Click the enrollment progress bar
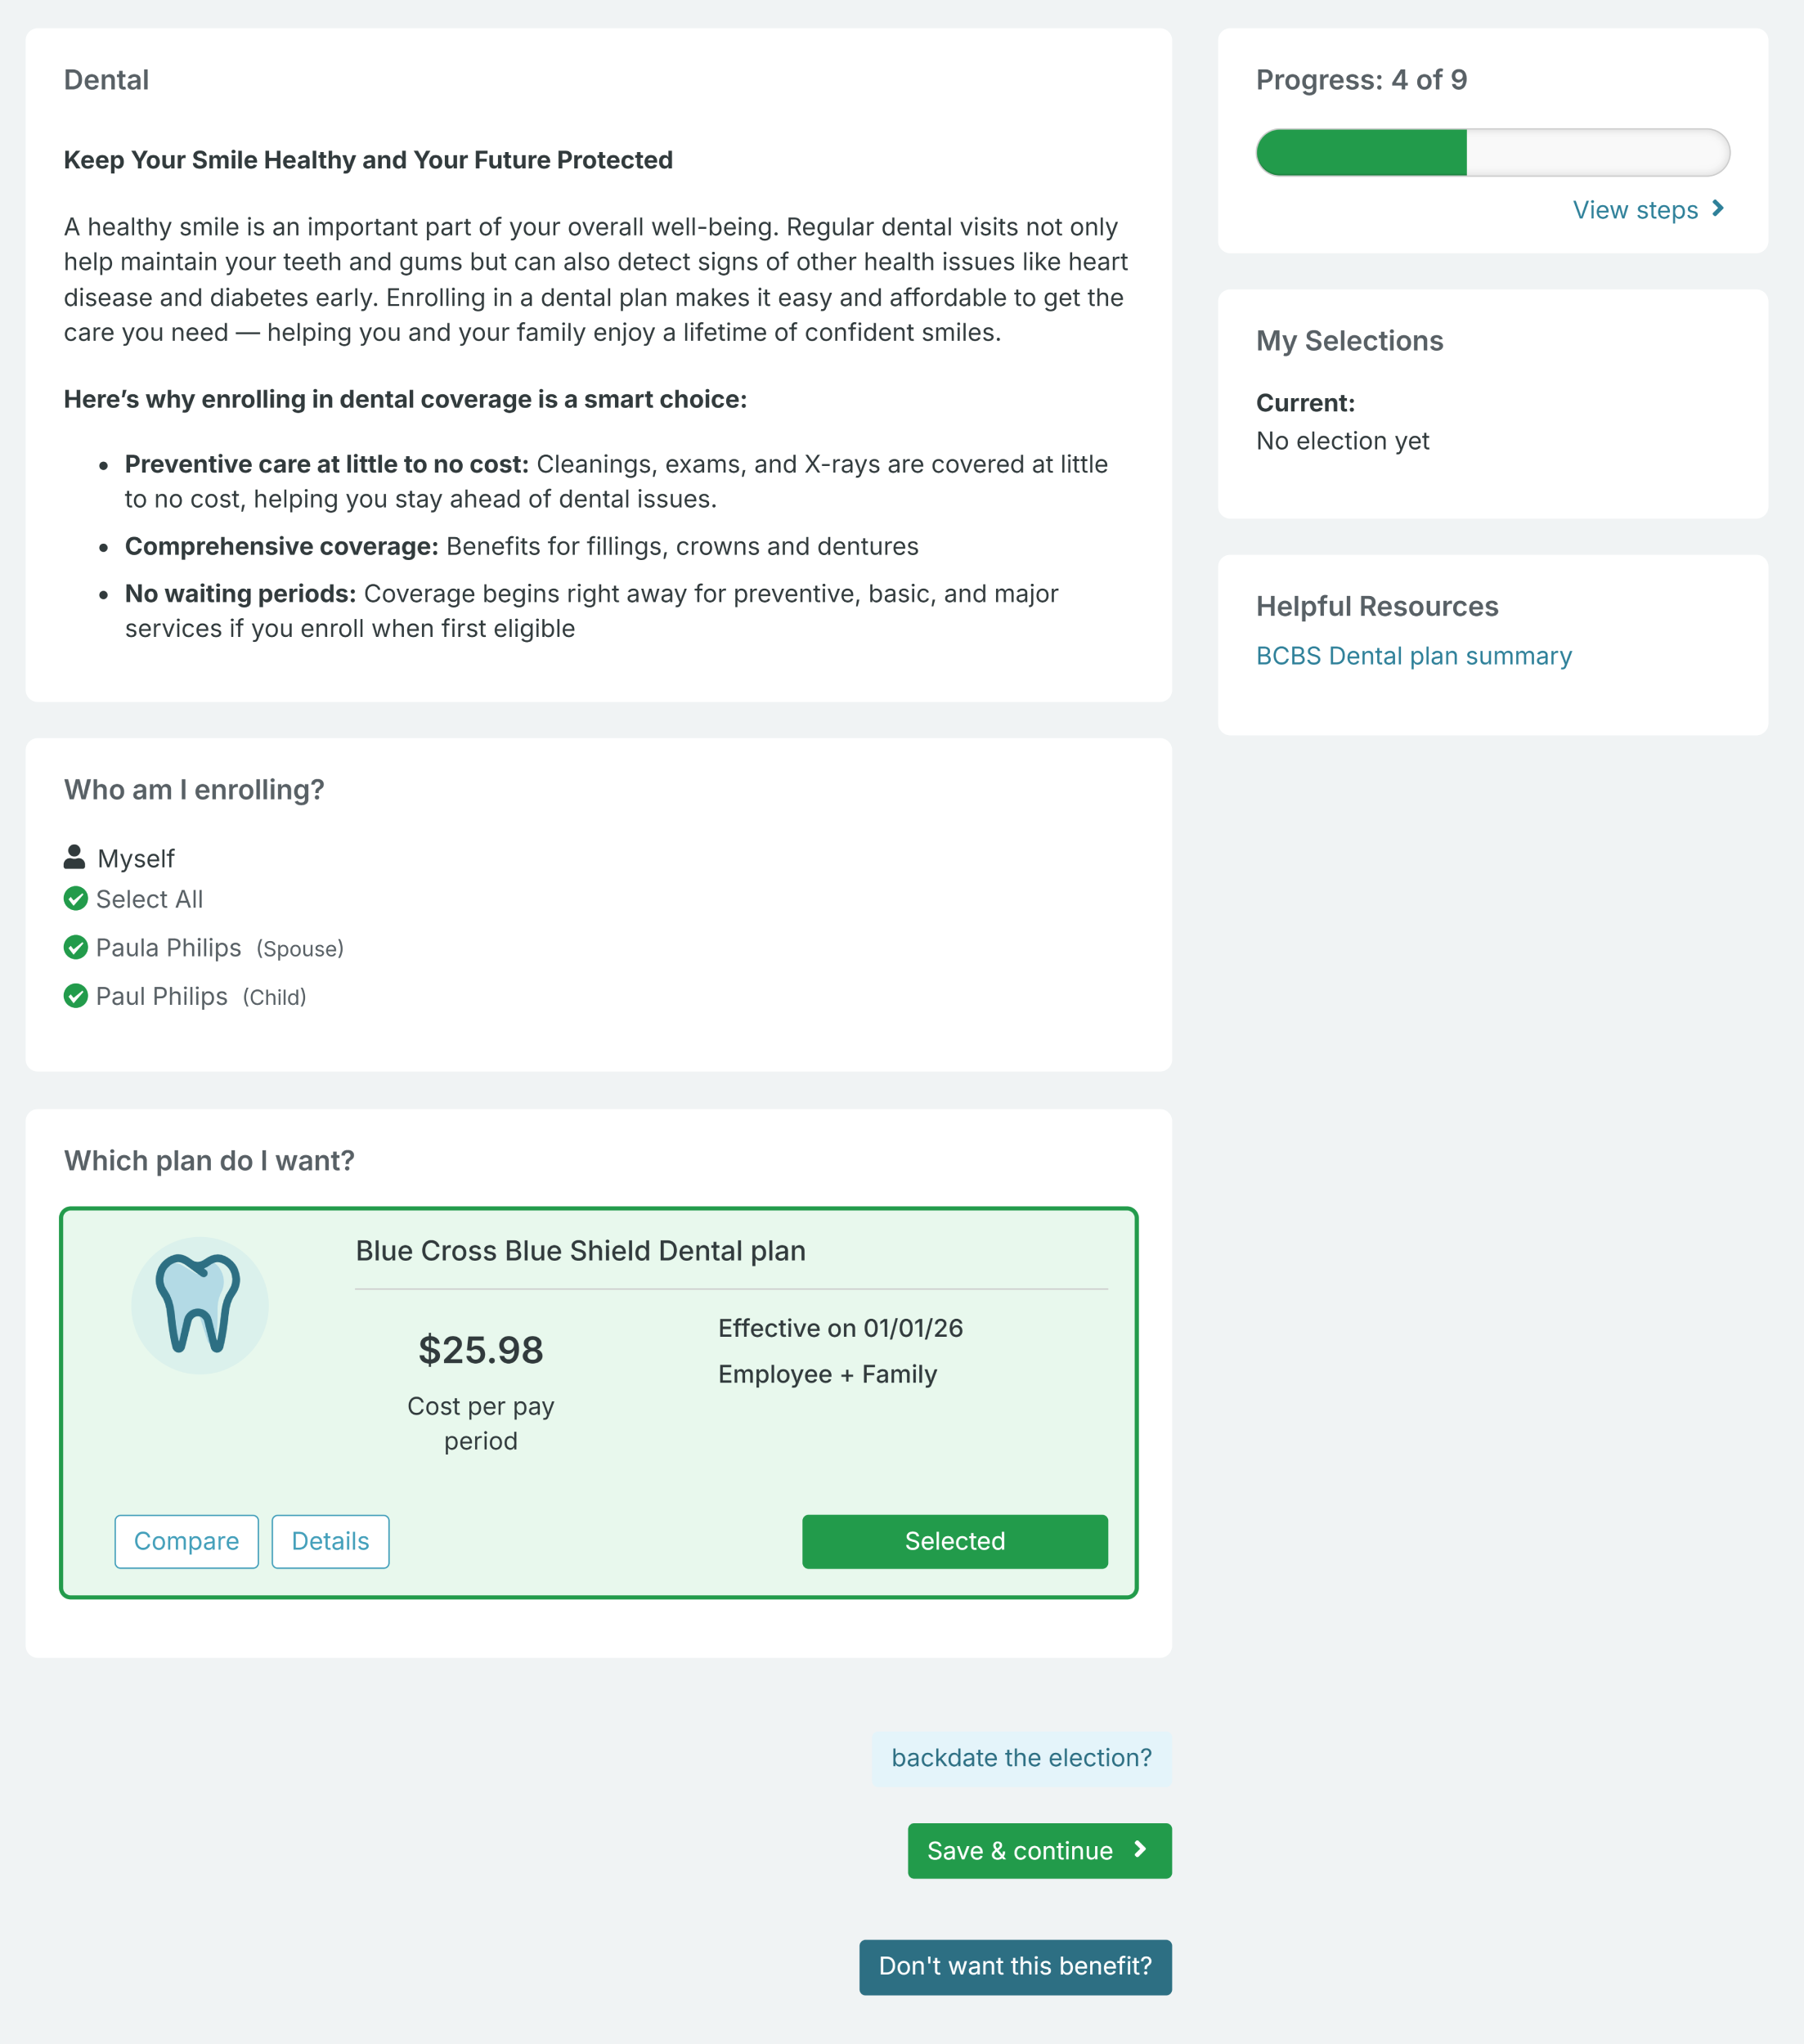The width and height of the screenshot is (1804, 2044). 1492,152
